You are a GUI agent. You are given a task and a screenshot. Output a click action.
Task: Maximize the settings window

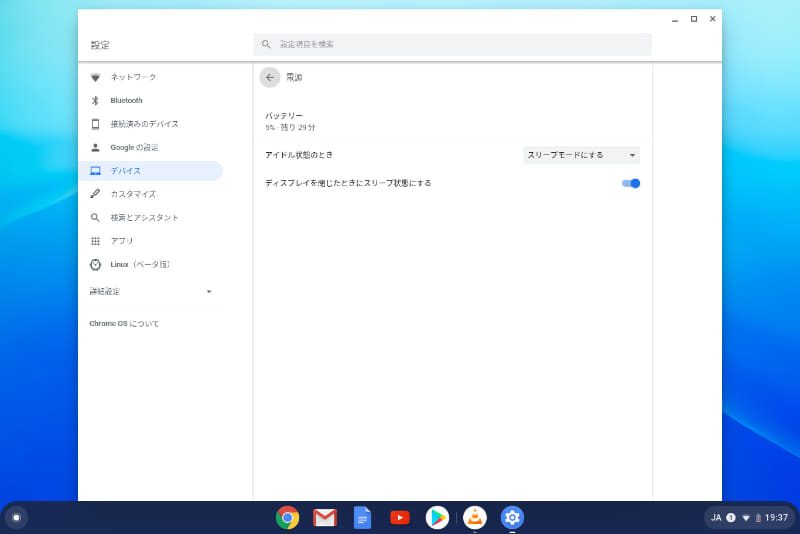[694, 19]
